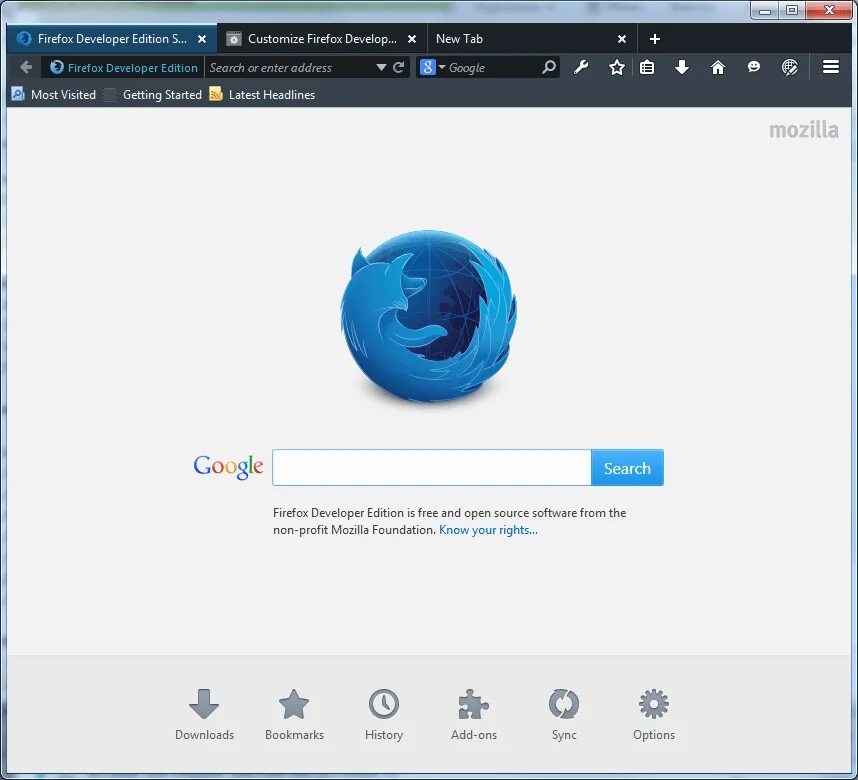Close the Customize Firefox Developer tab

point(412,39)
